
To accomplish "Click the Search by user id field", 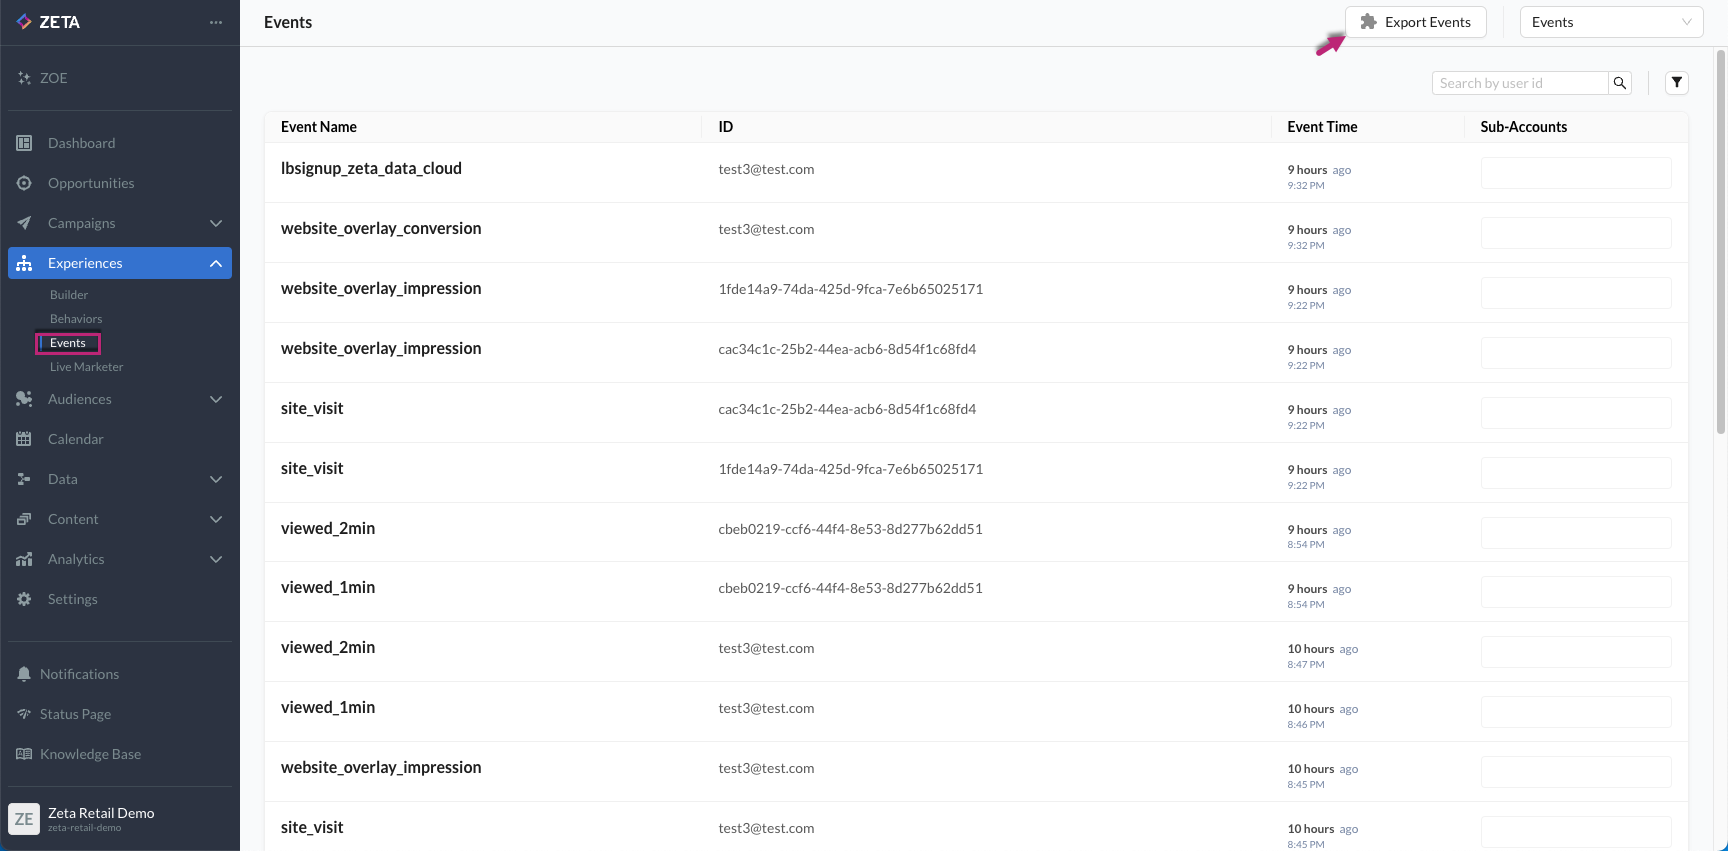I will (1520, 83).
